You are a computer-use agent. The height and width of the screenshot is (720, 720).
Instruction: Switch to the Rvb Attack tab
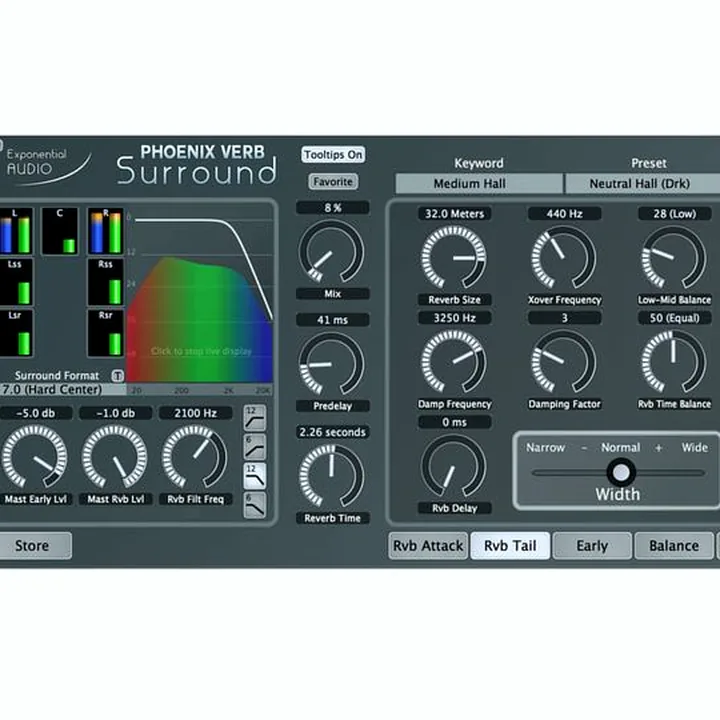pyautogui.click(x=428, y=546)
